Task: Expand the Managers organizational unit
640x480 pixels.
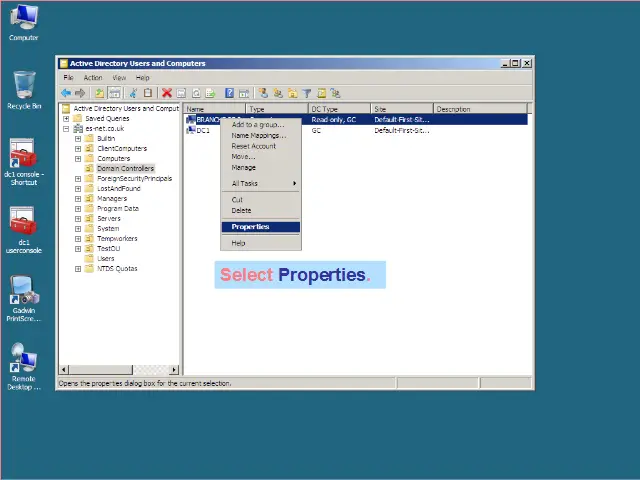Action: tap(78, 198)
